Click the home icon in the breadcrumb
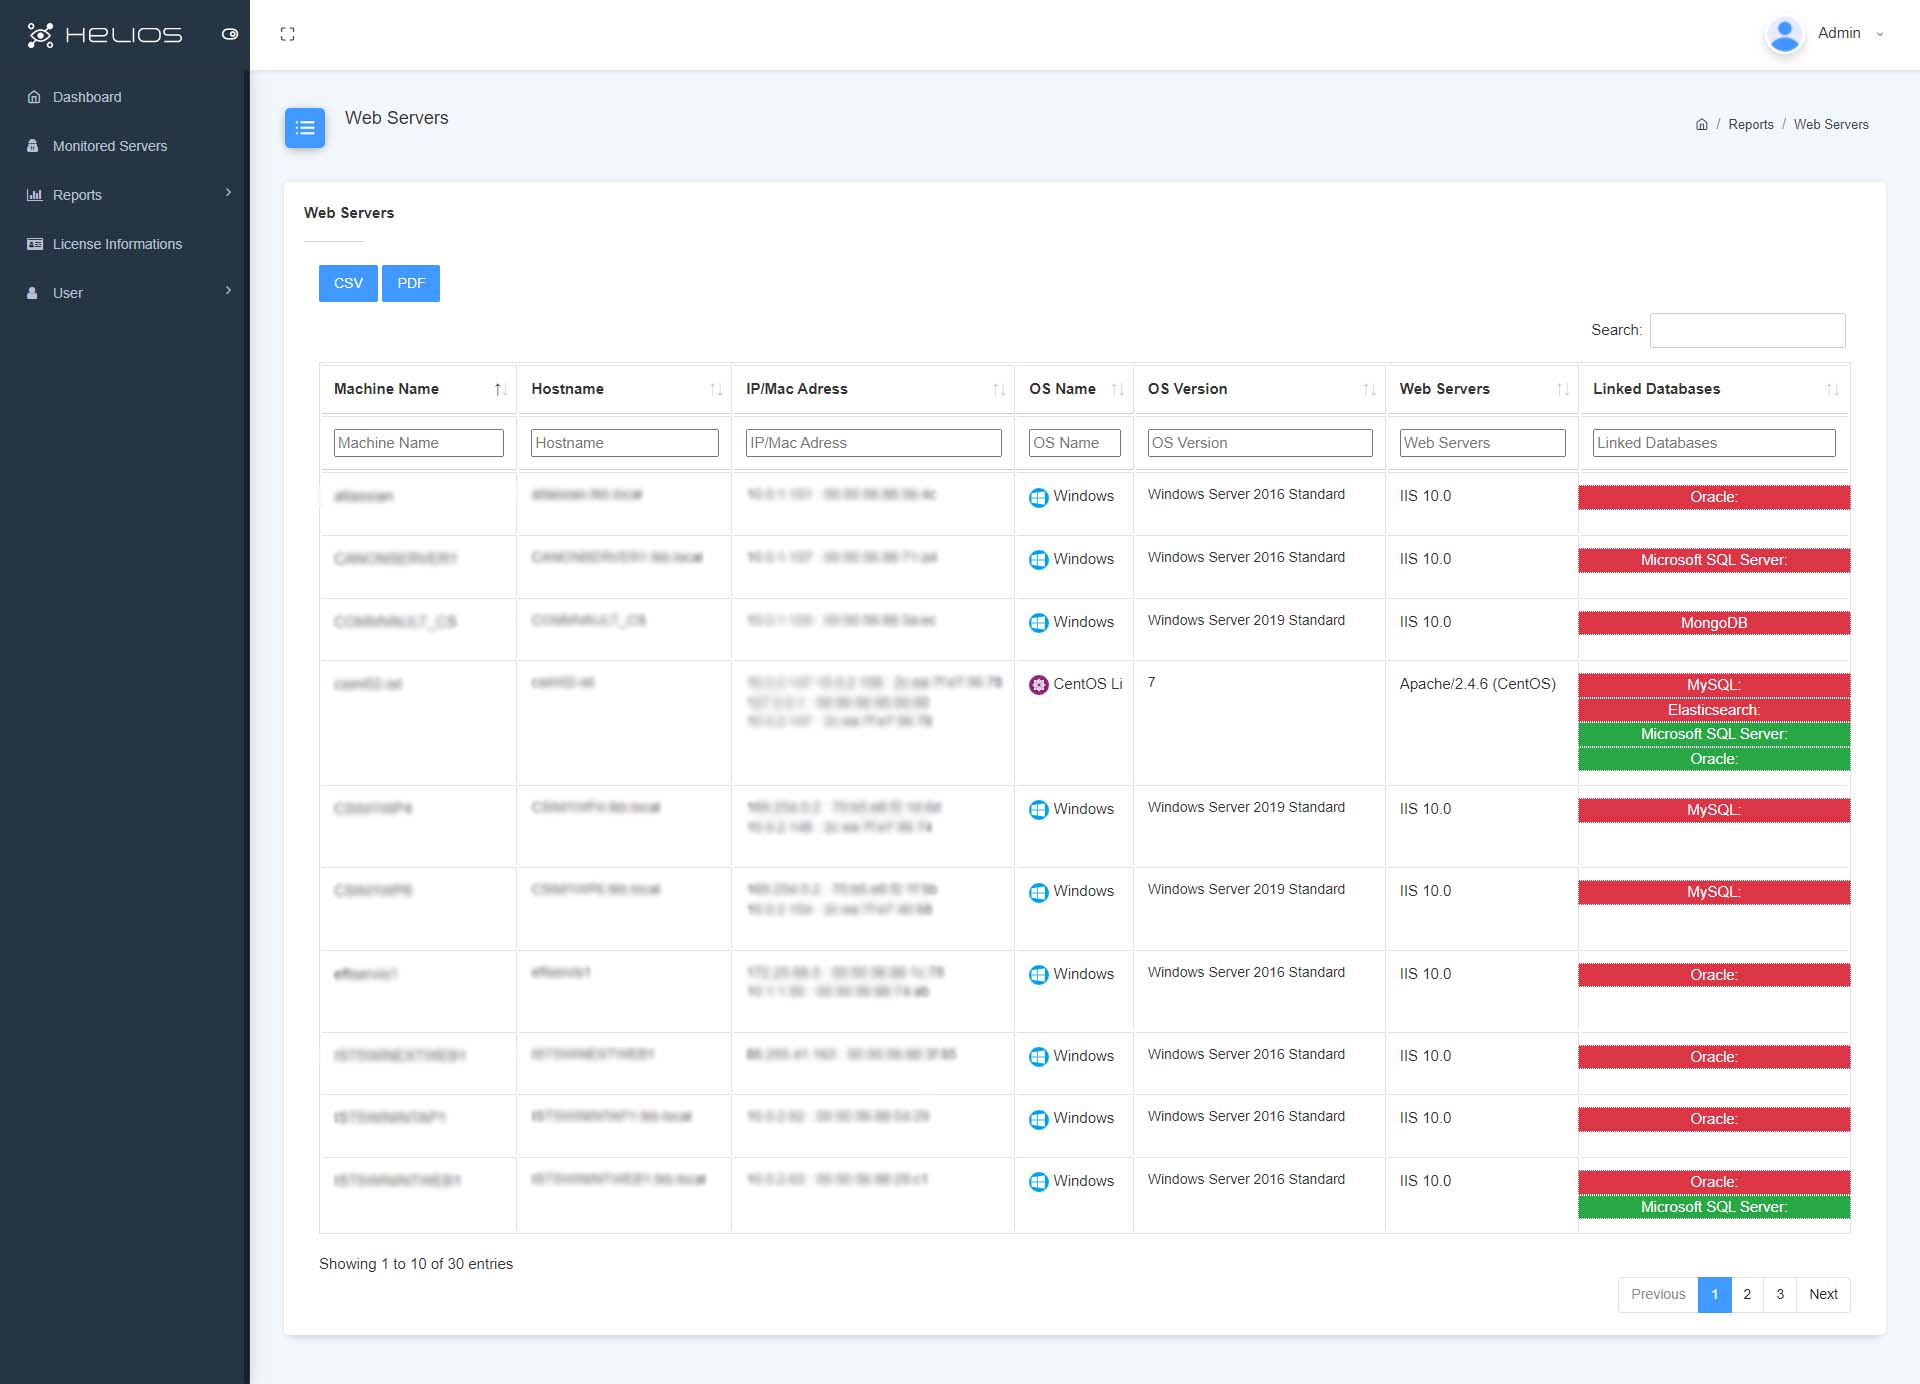The image size is (1920, 1384). (x=1702, y=124)
